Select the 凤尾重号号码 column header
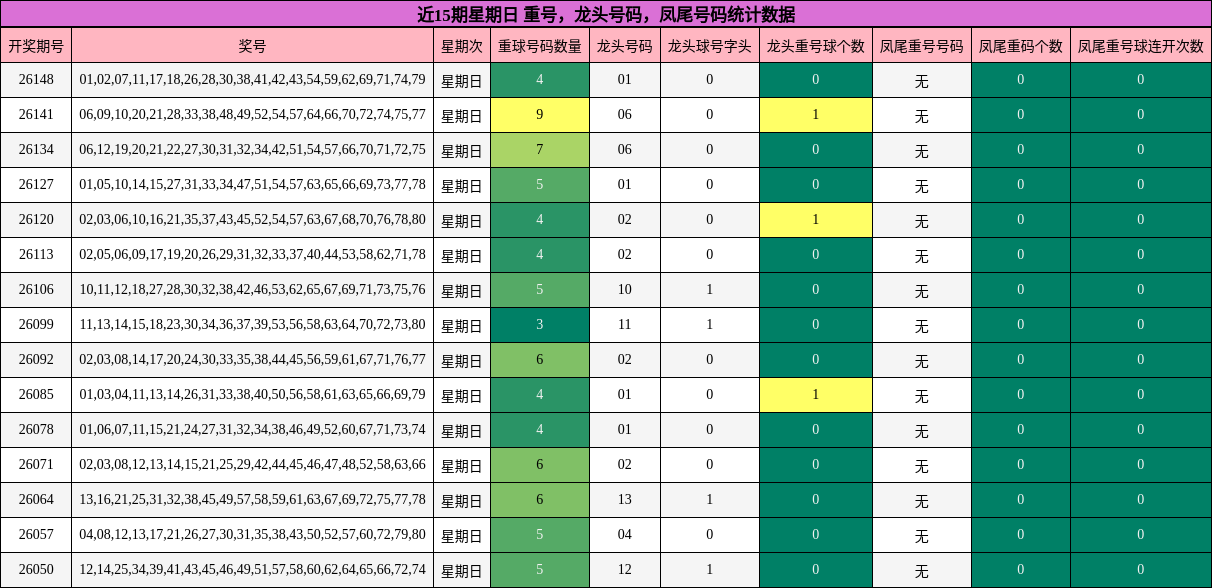This screenshot has width=1212, height=588. pyautogui.click(x=922, y=45)
